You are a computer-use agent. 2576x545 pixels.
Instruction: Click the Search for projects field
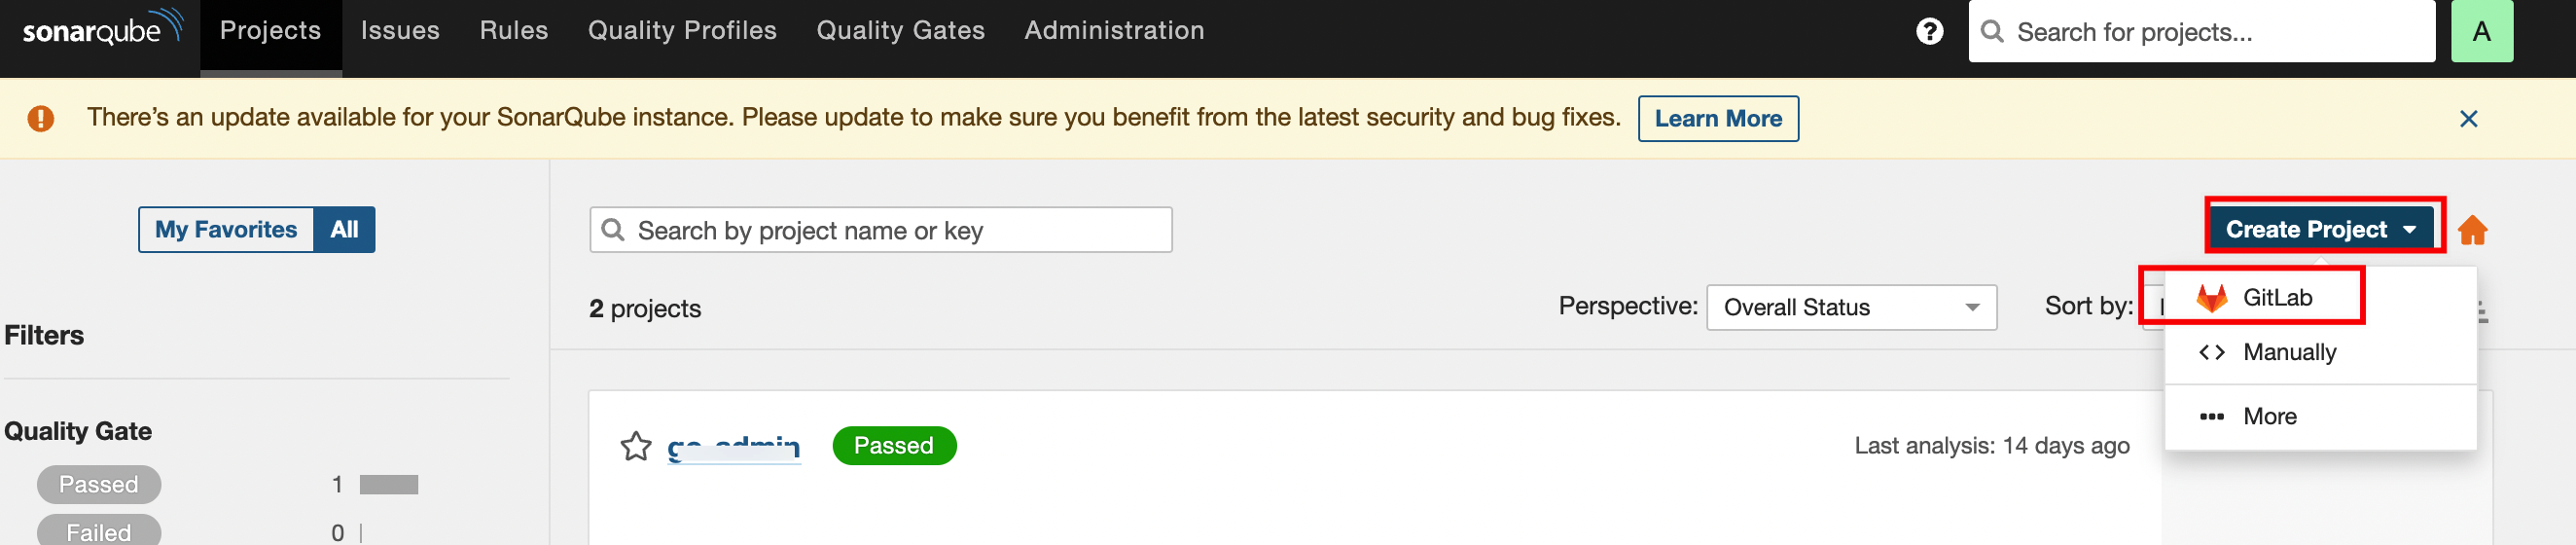tap(2210, 32)
